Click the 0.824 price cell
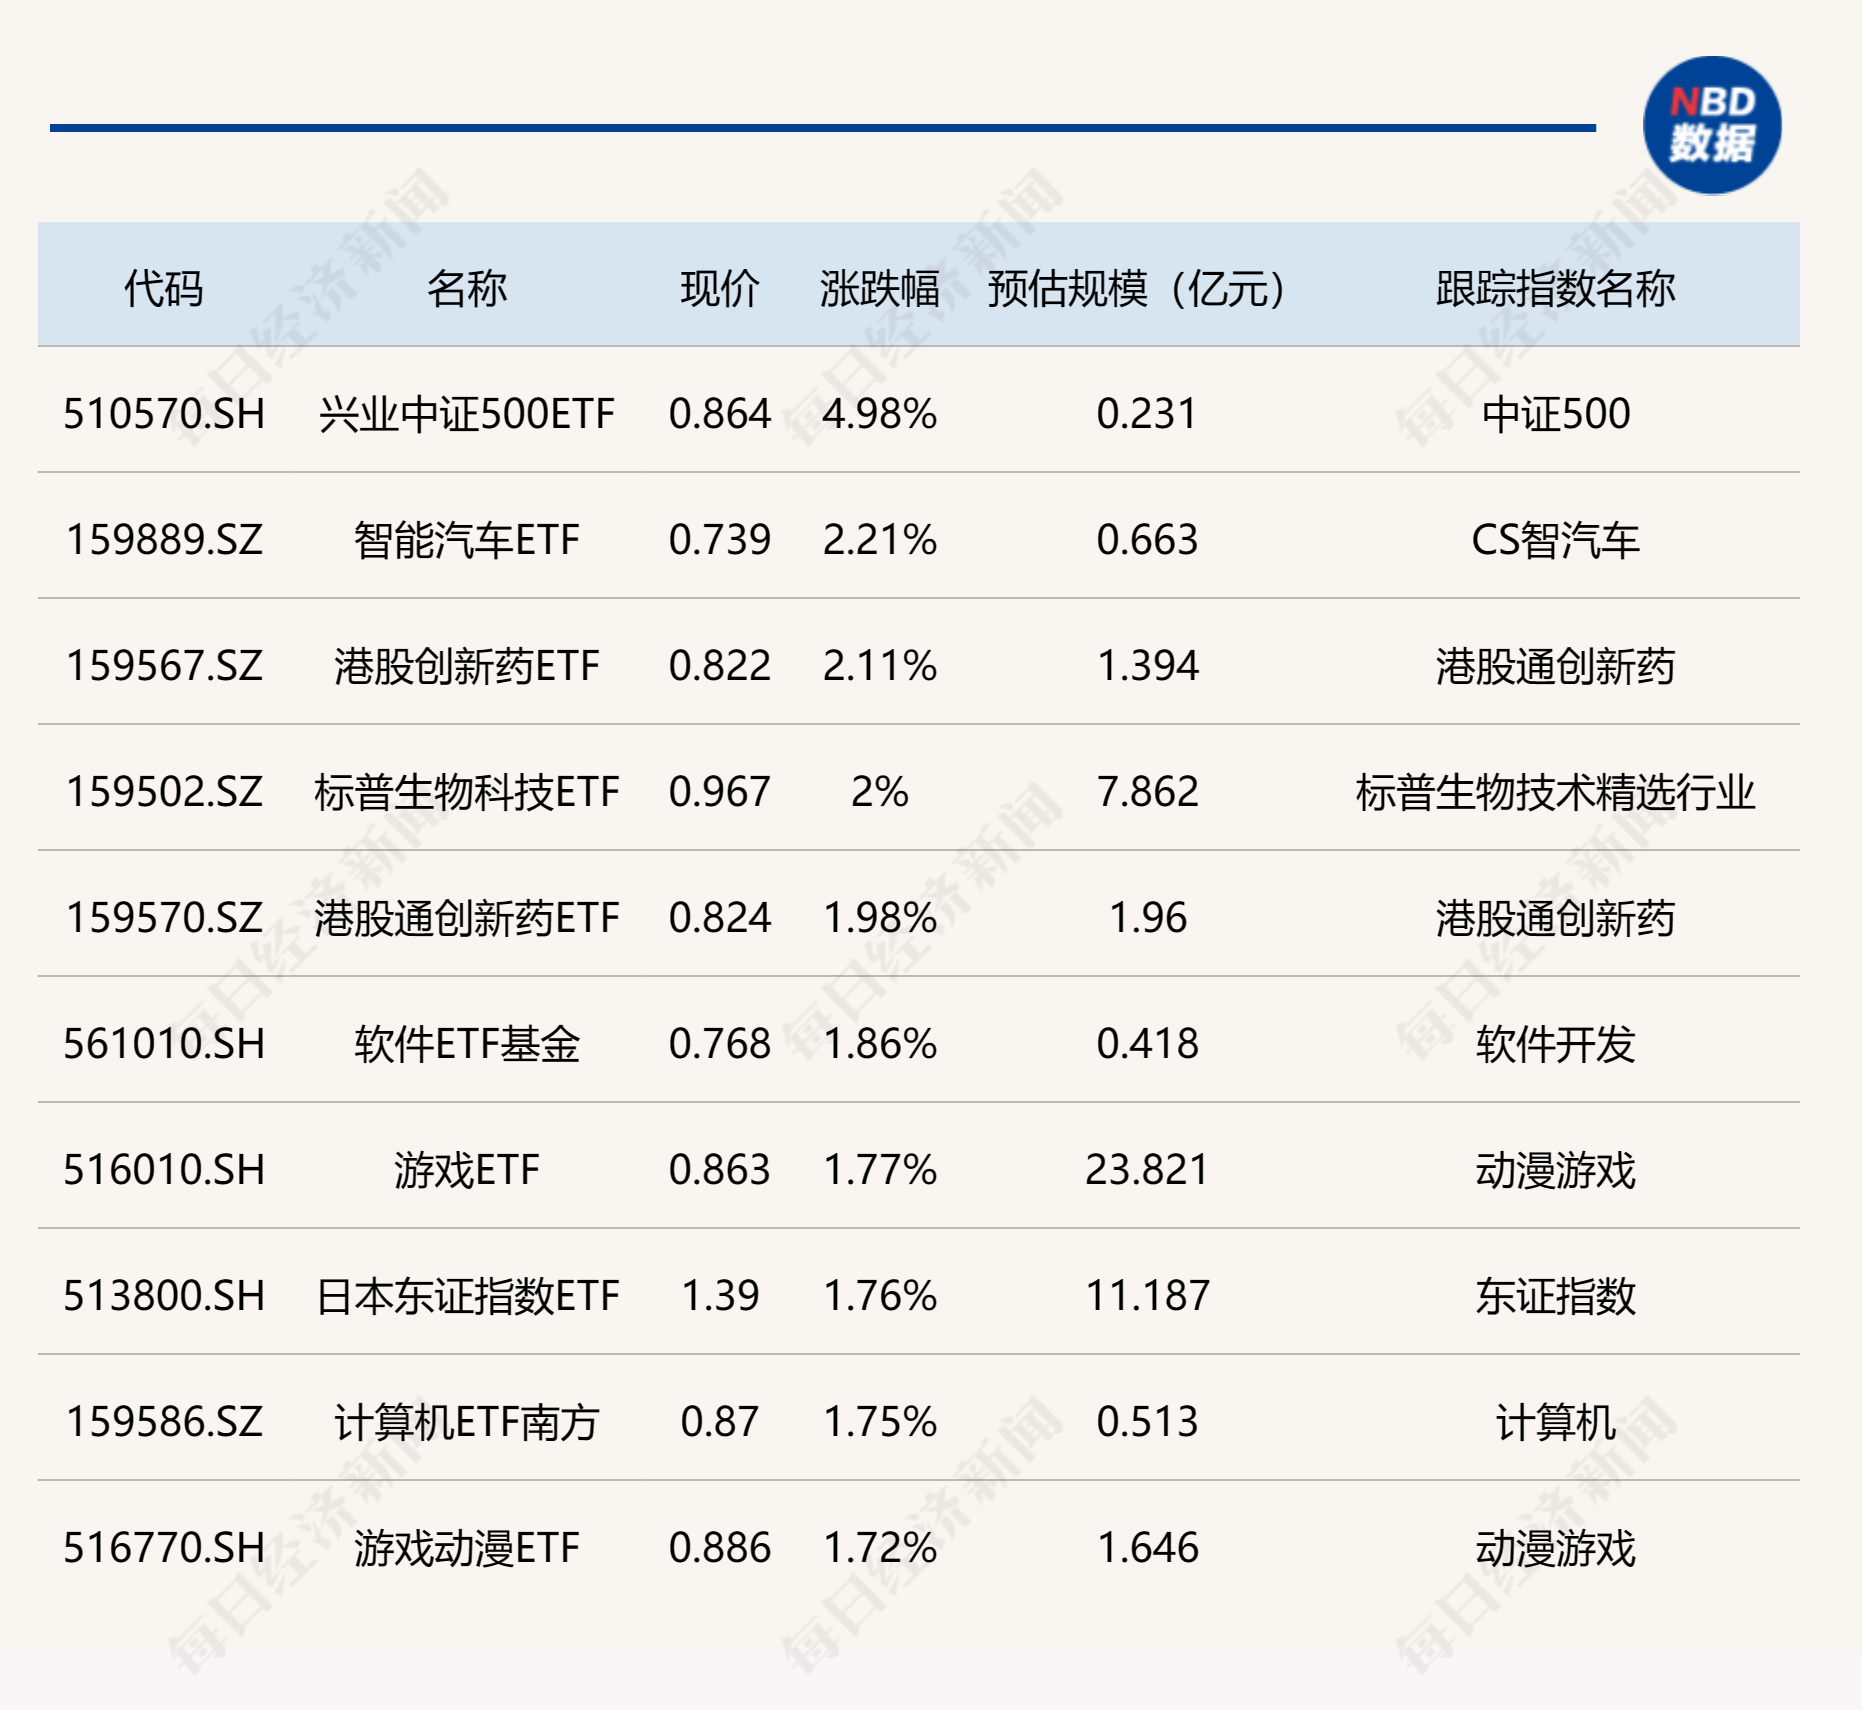 tap(720, 918)
